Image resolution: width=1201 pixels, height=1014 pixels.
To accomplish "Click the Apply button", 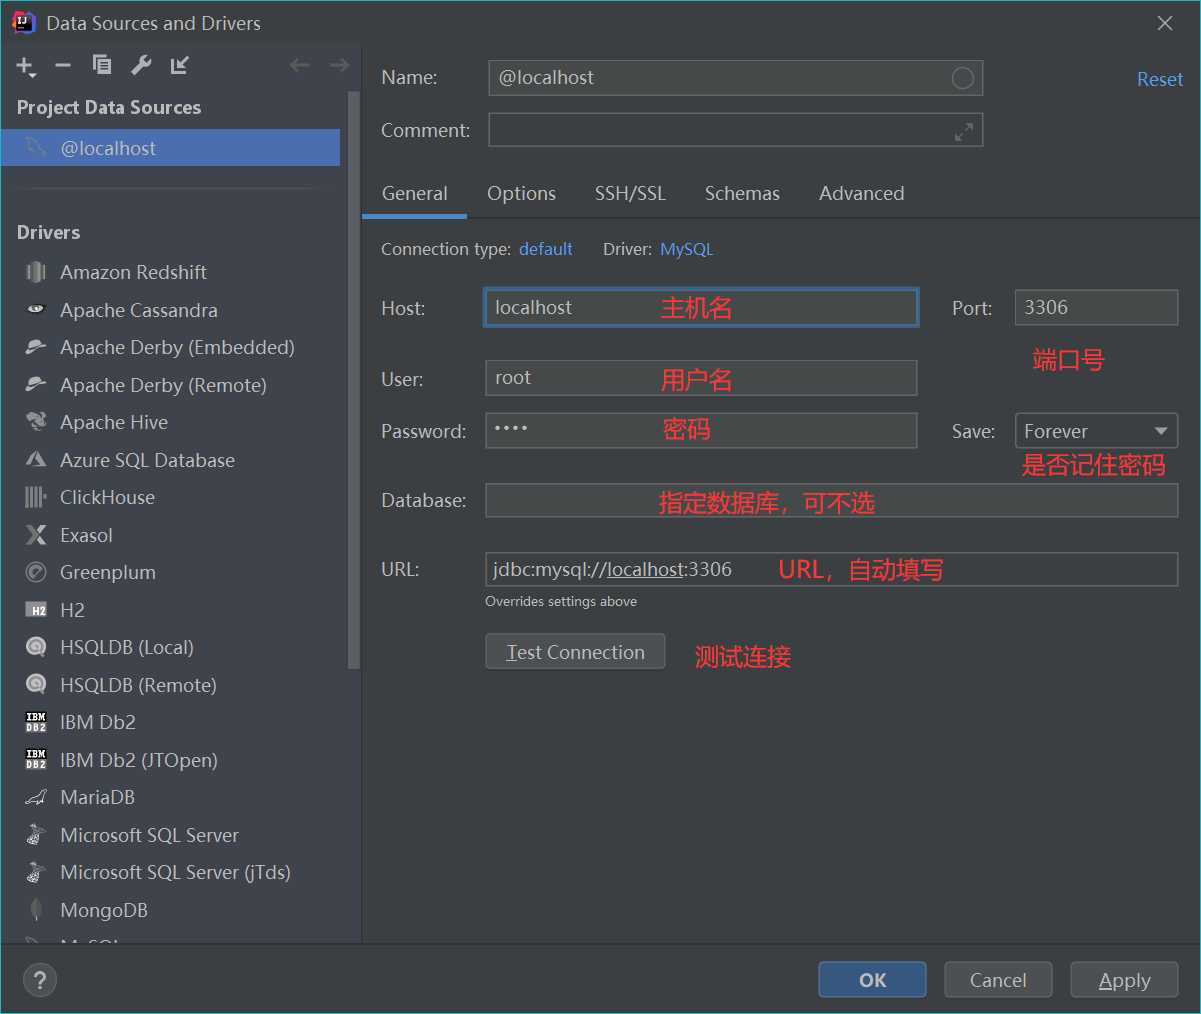I will click(x=1124, y=980).
